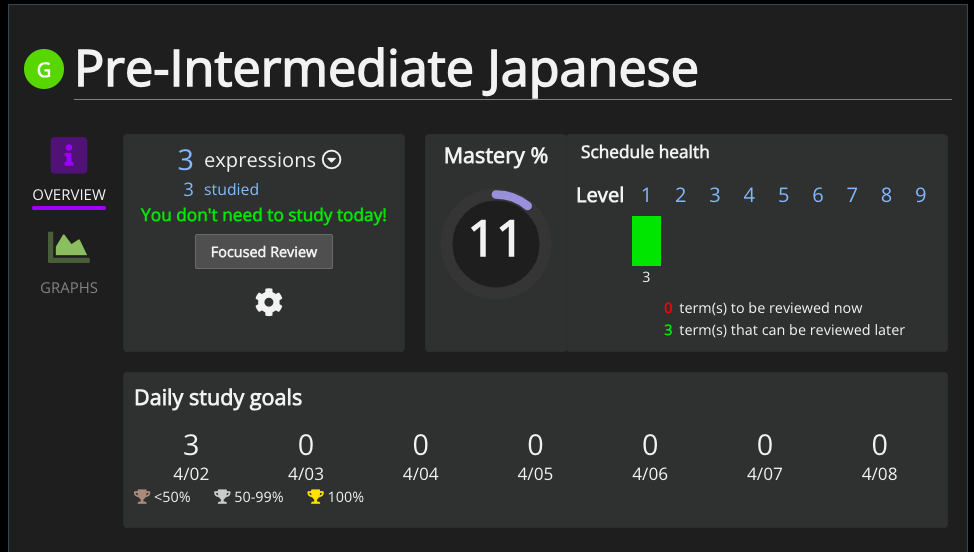Select Level 9 in Schedule health
The width and height of the screenshot is (974, 552).
(920, 195)
